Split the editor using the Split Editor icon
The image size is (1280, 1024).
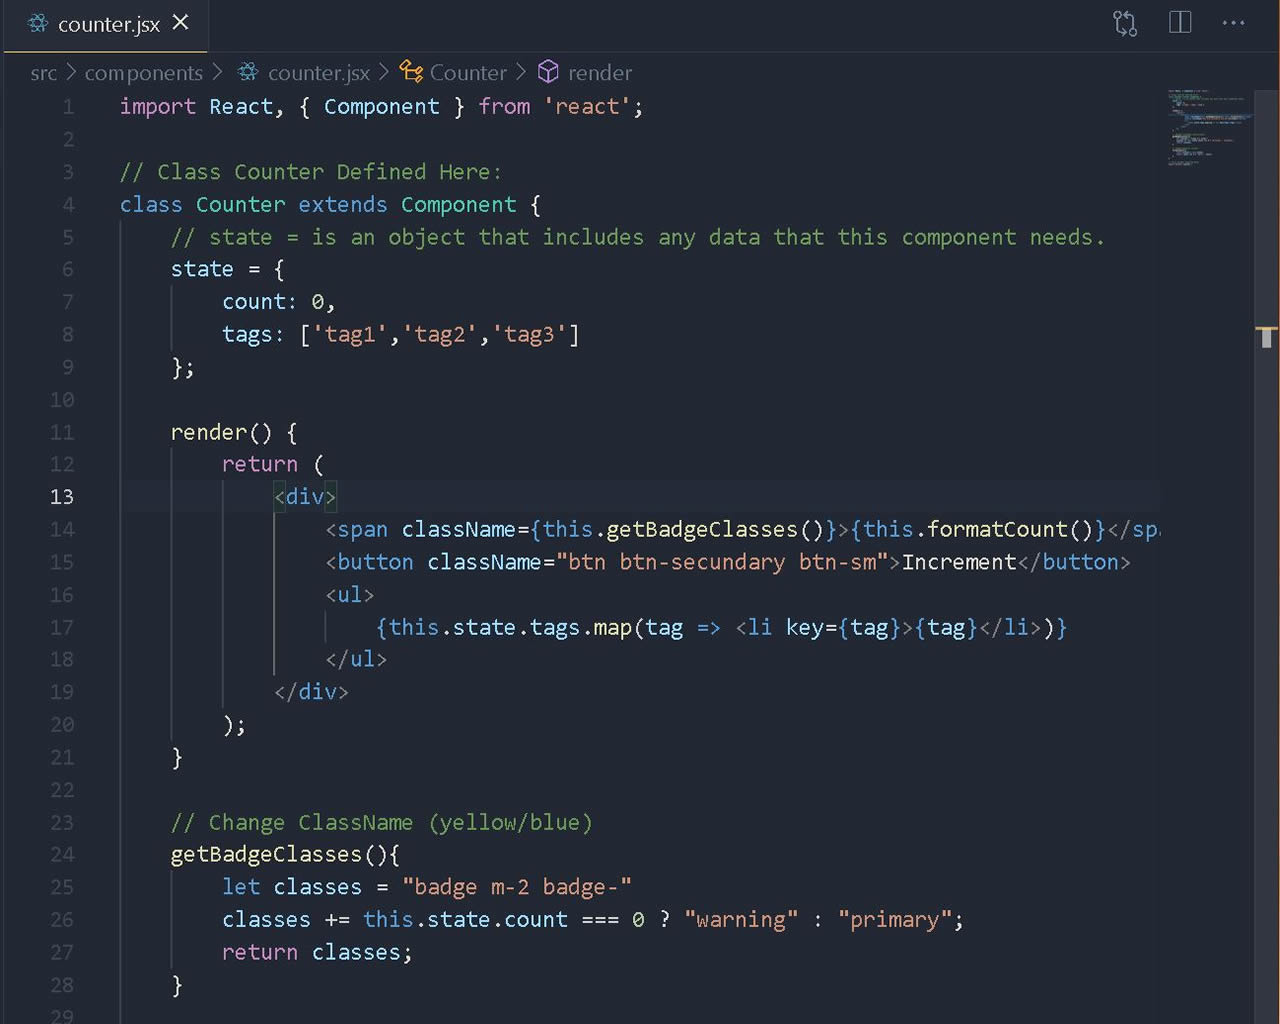click(x=1180, y=22)
